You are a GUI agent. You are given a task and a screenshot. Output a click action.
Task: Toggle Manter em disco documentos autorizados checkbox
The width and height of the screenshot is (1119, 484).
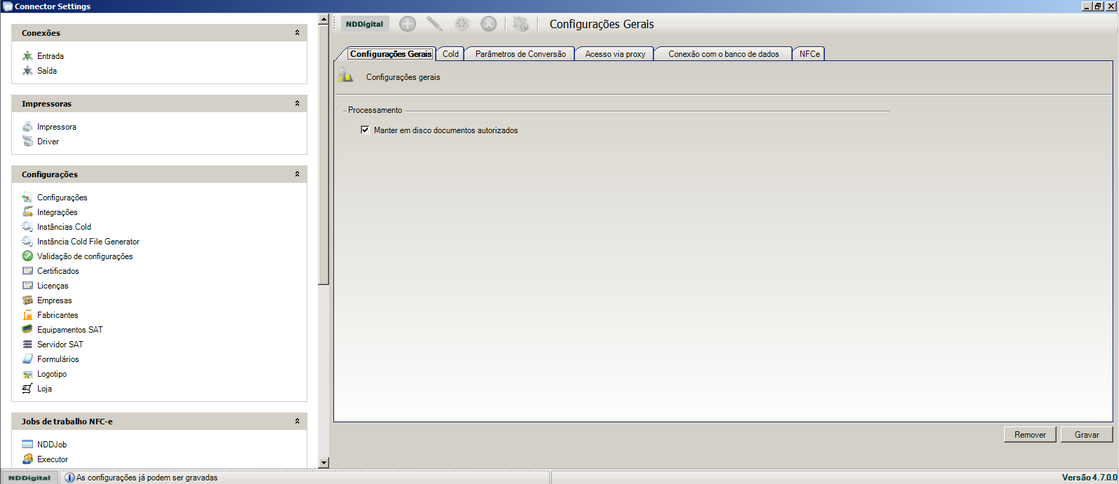(x=365, y=130)
